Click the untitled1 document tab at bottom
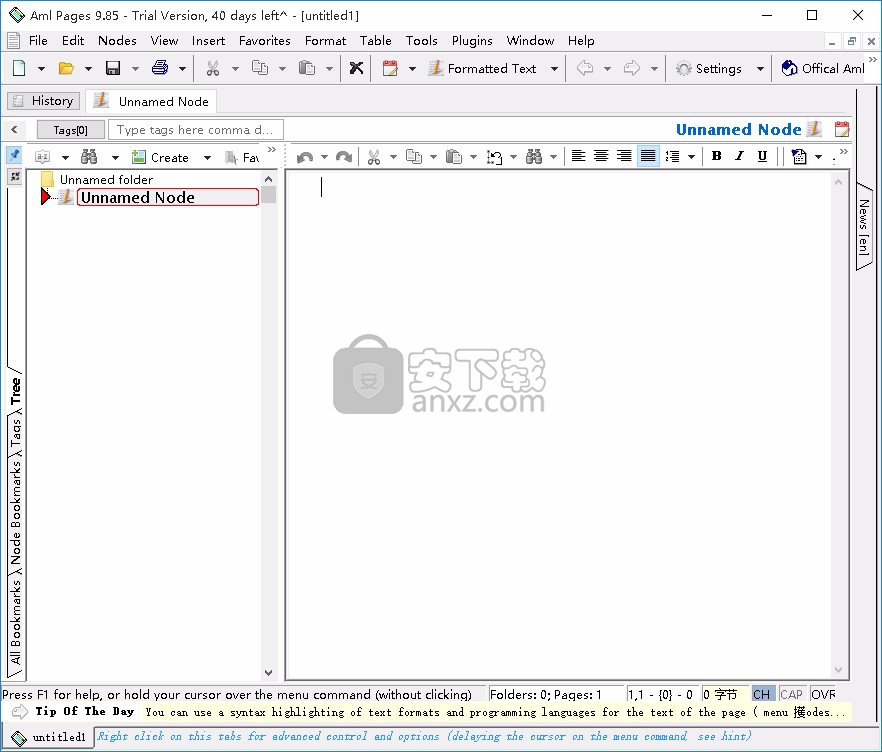882x752 pixels. 48,737
